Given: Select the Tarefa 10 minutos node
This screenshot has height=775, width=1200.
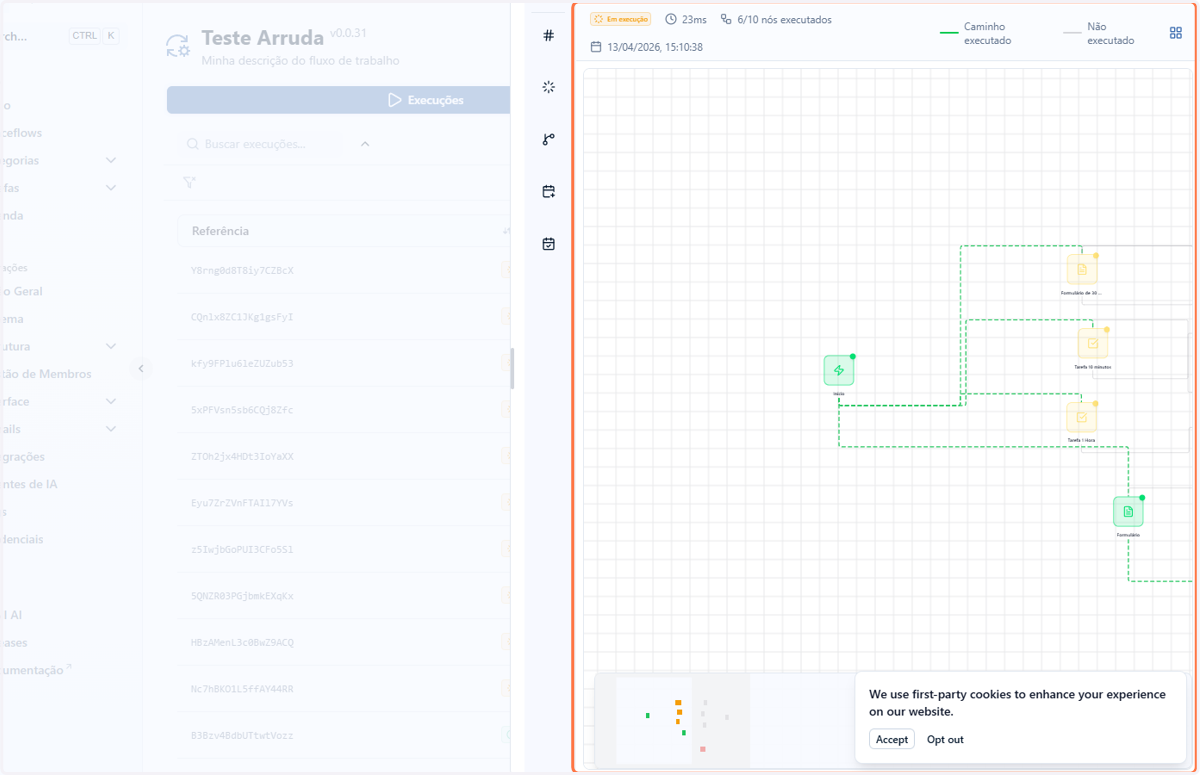Looking at the screenshot, I should click(1092, 343).
